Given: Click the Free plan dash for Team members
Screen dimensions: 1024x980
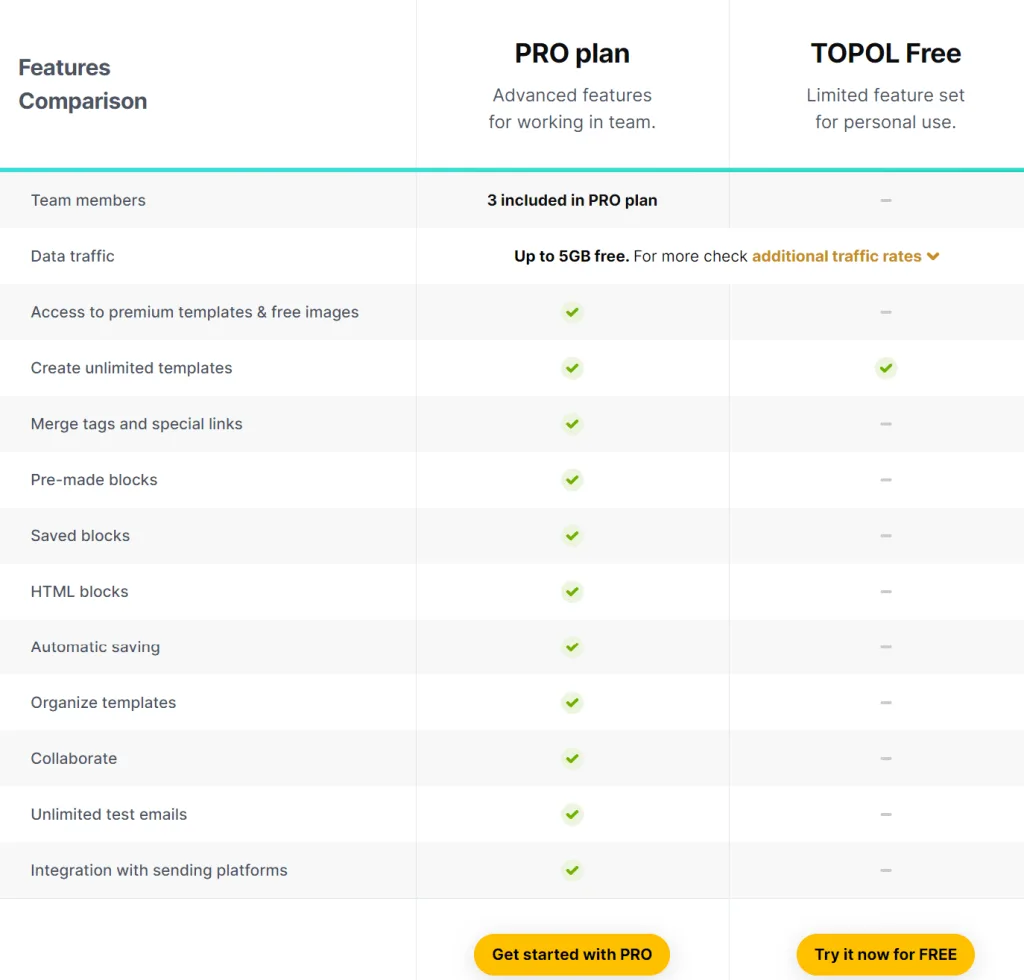Looking at the screenshot, I should (886, 200).
